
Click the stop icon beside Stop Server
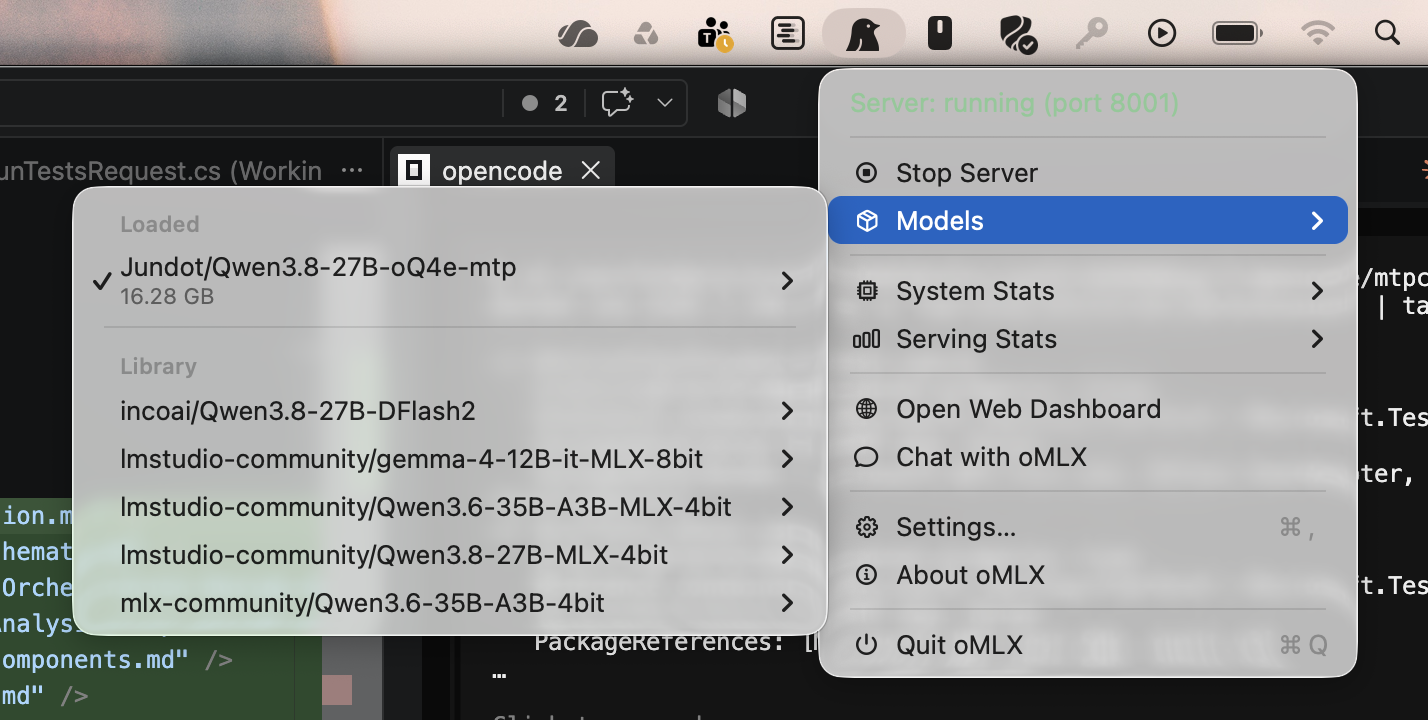(x=866, y=173)
